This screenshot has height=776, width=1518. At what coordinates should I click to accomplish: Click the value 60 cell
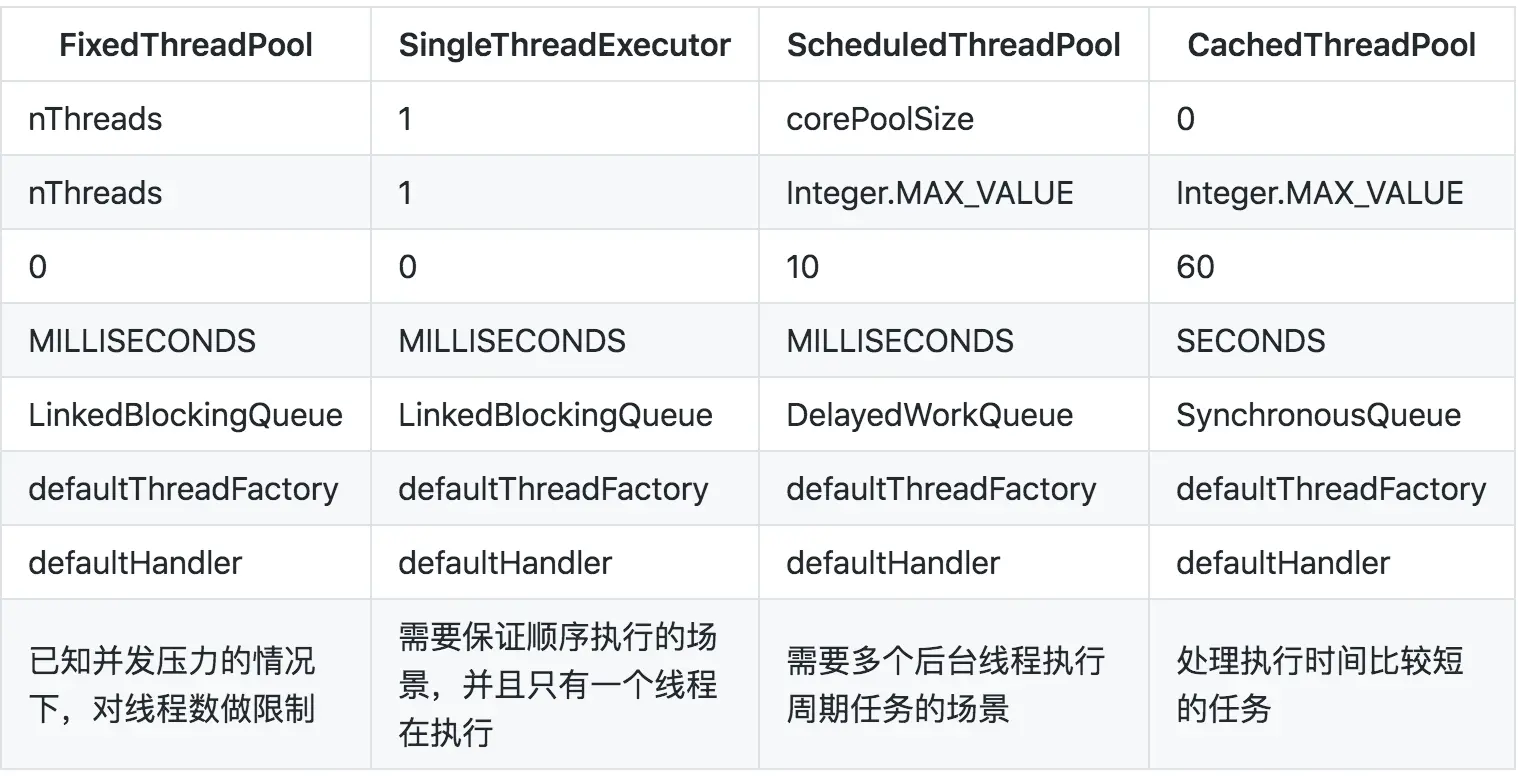pyautogui.click(x=1195, y=267)
